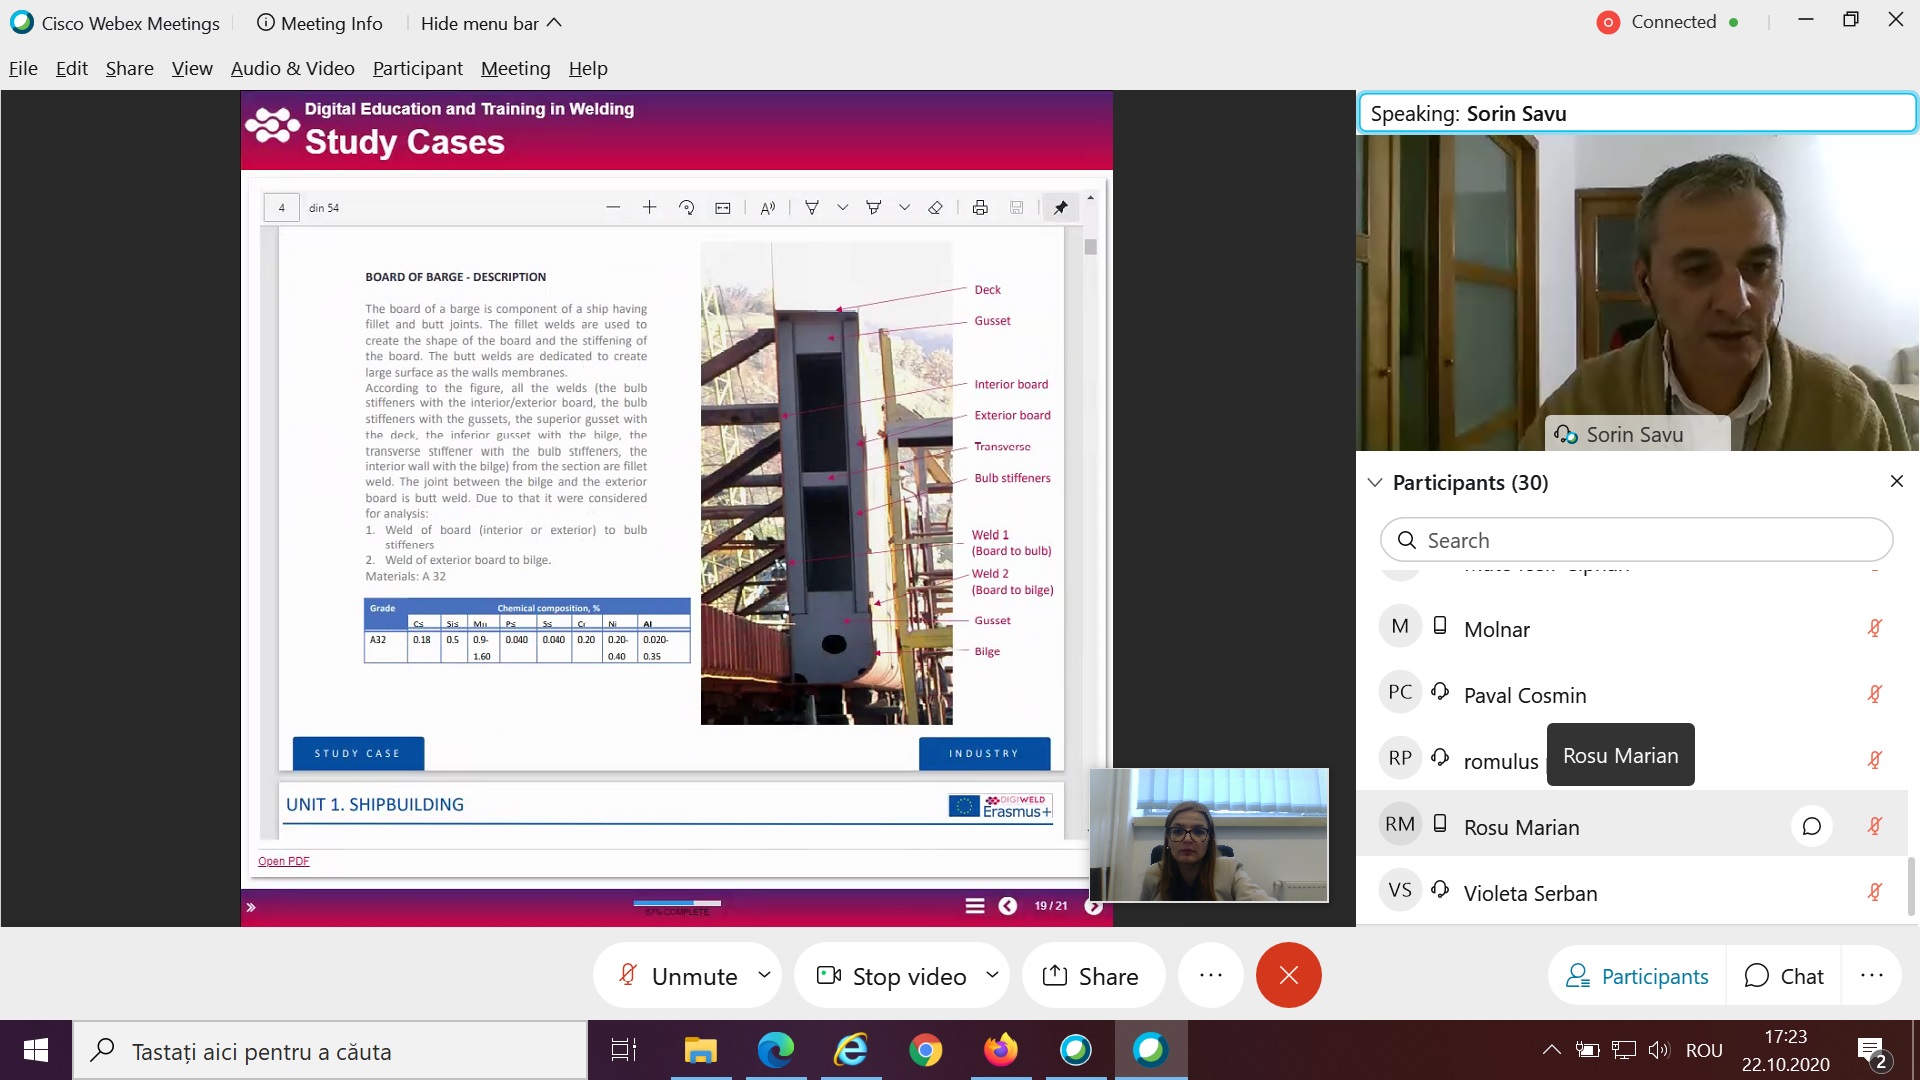Open the Audio & Video menu
This screenshot has height=1080, width=1920.
292,68
